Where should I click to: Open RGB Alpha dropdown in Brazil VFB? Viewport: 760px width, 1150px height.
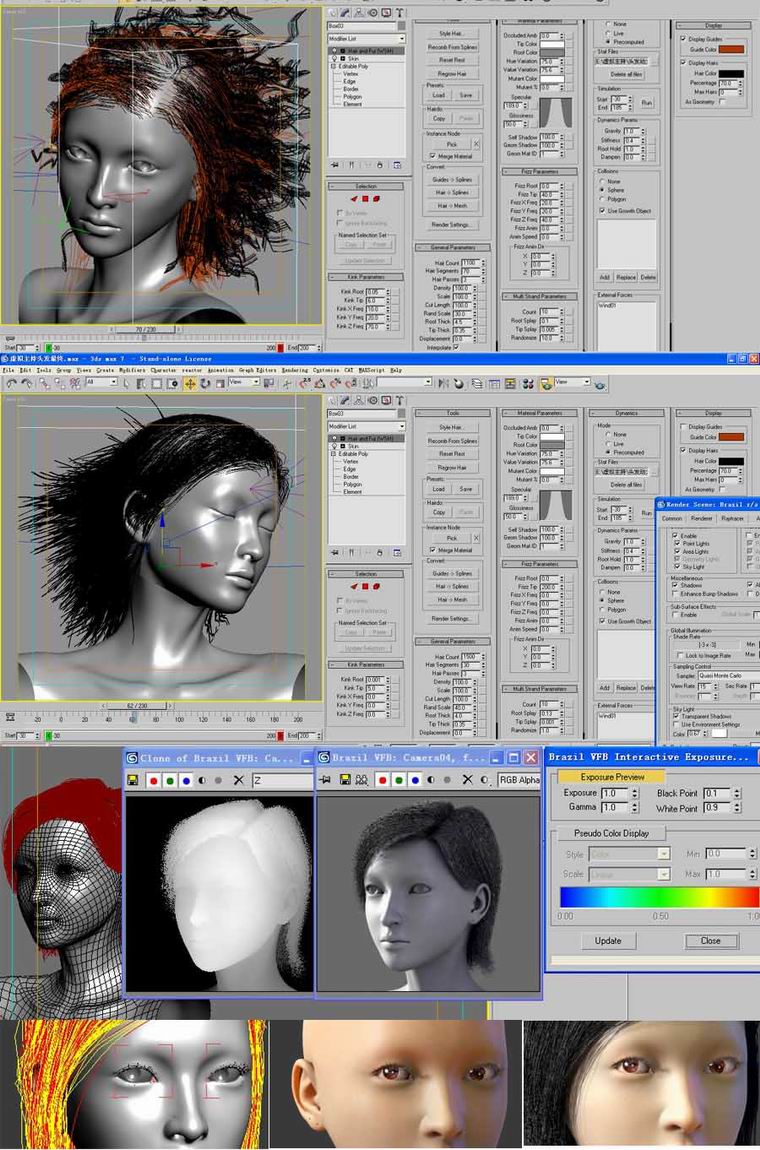520,780
